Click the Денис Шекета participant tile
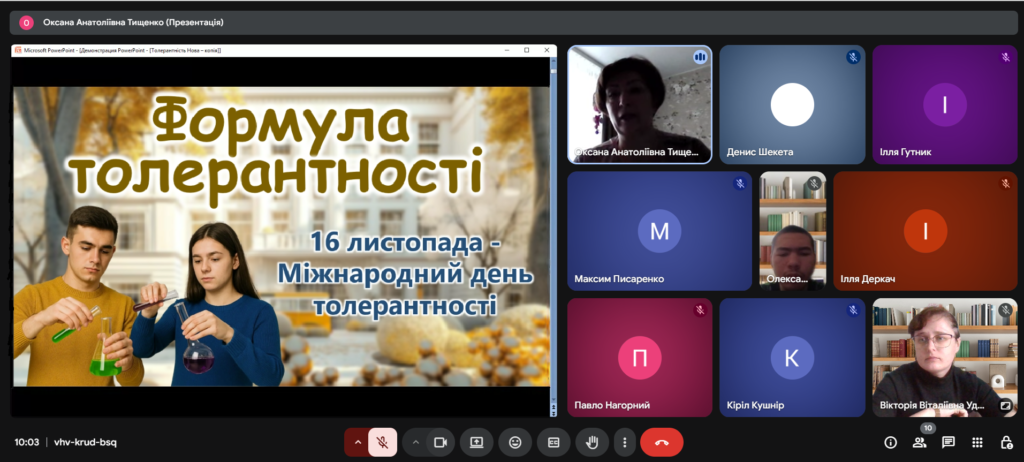This screenshot has height=462, width=1024. click(792, 104)
